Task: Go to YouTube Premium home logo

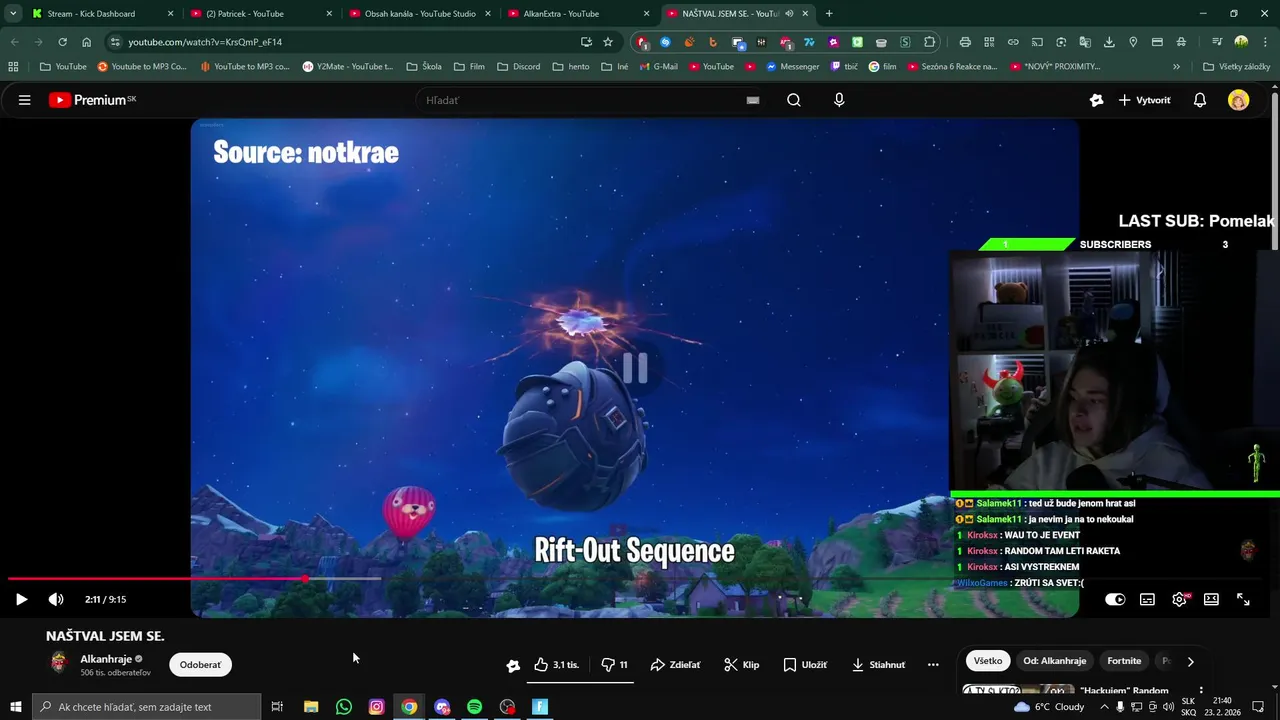Action: [x=92, y=100]
